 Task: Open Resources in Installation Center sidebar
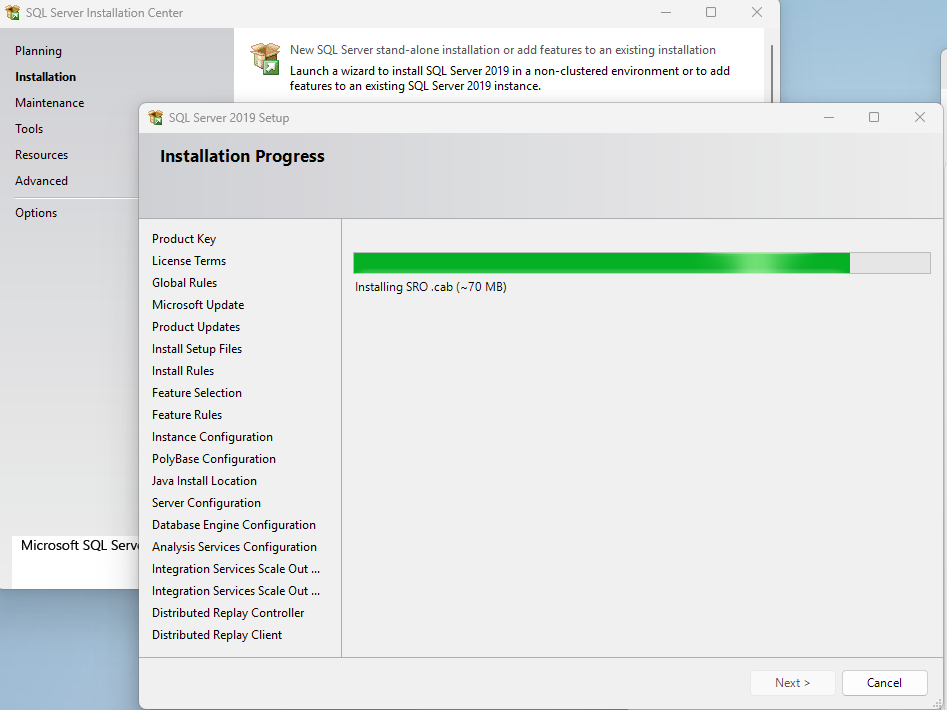(42, 155)
